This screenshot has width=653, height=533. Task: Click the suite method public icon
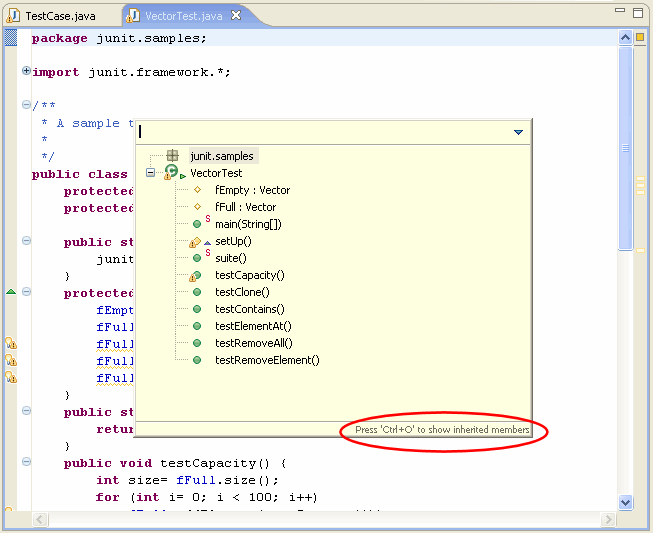click(x=197, y=258)
